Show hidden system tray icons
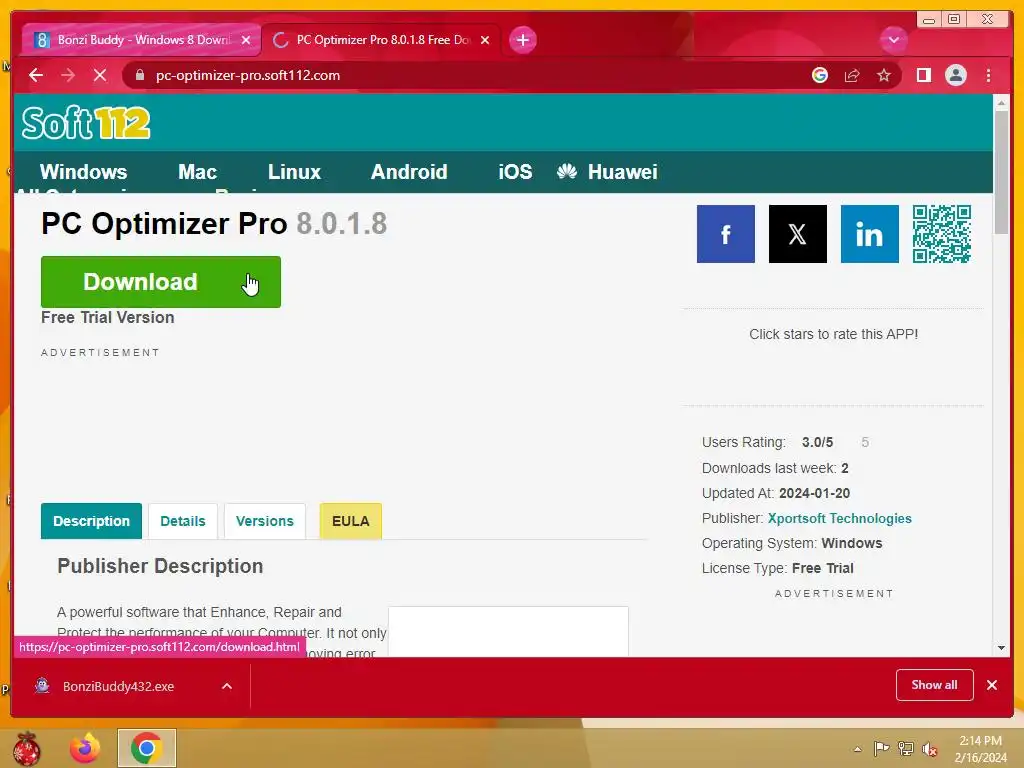This screenshot has width=1024, height=768. coord(857,749)
